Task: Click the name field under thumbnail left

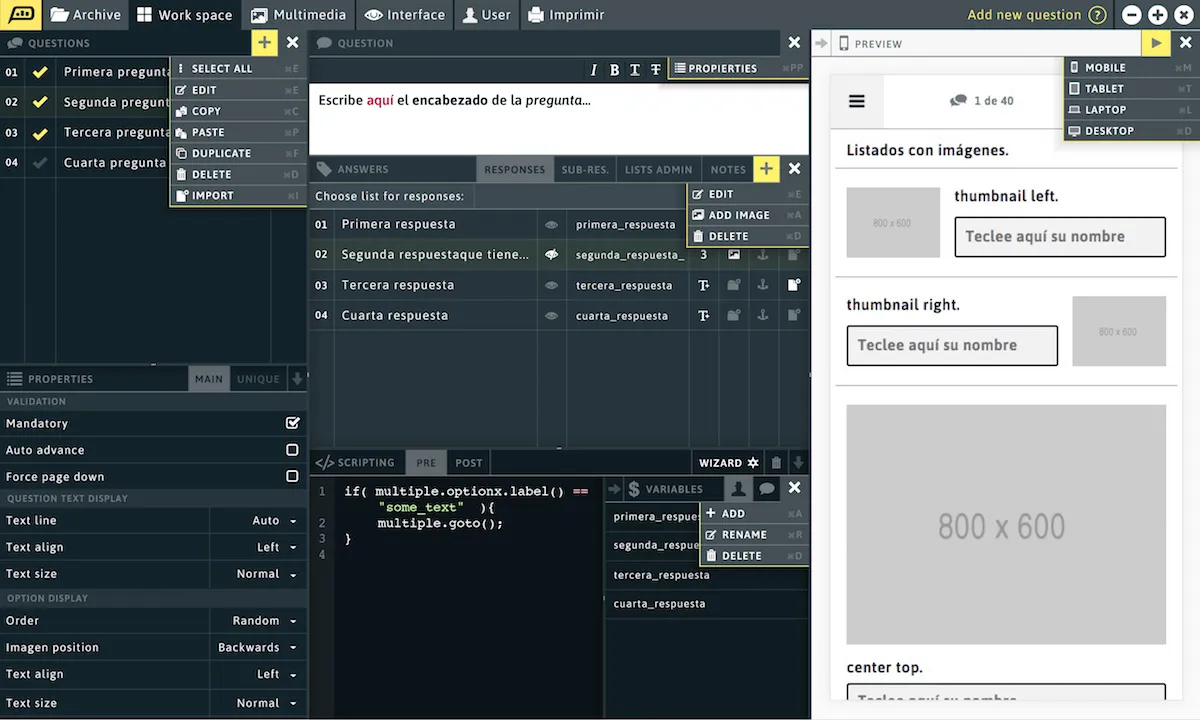Action: pos(1059,237)
